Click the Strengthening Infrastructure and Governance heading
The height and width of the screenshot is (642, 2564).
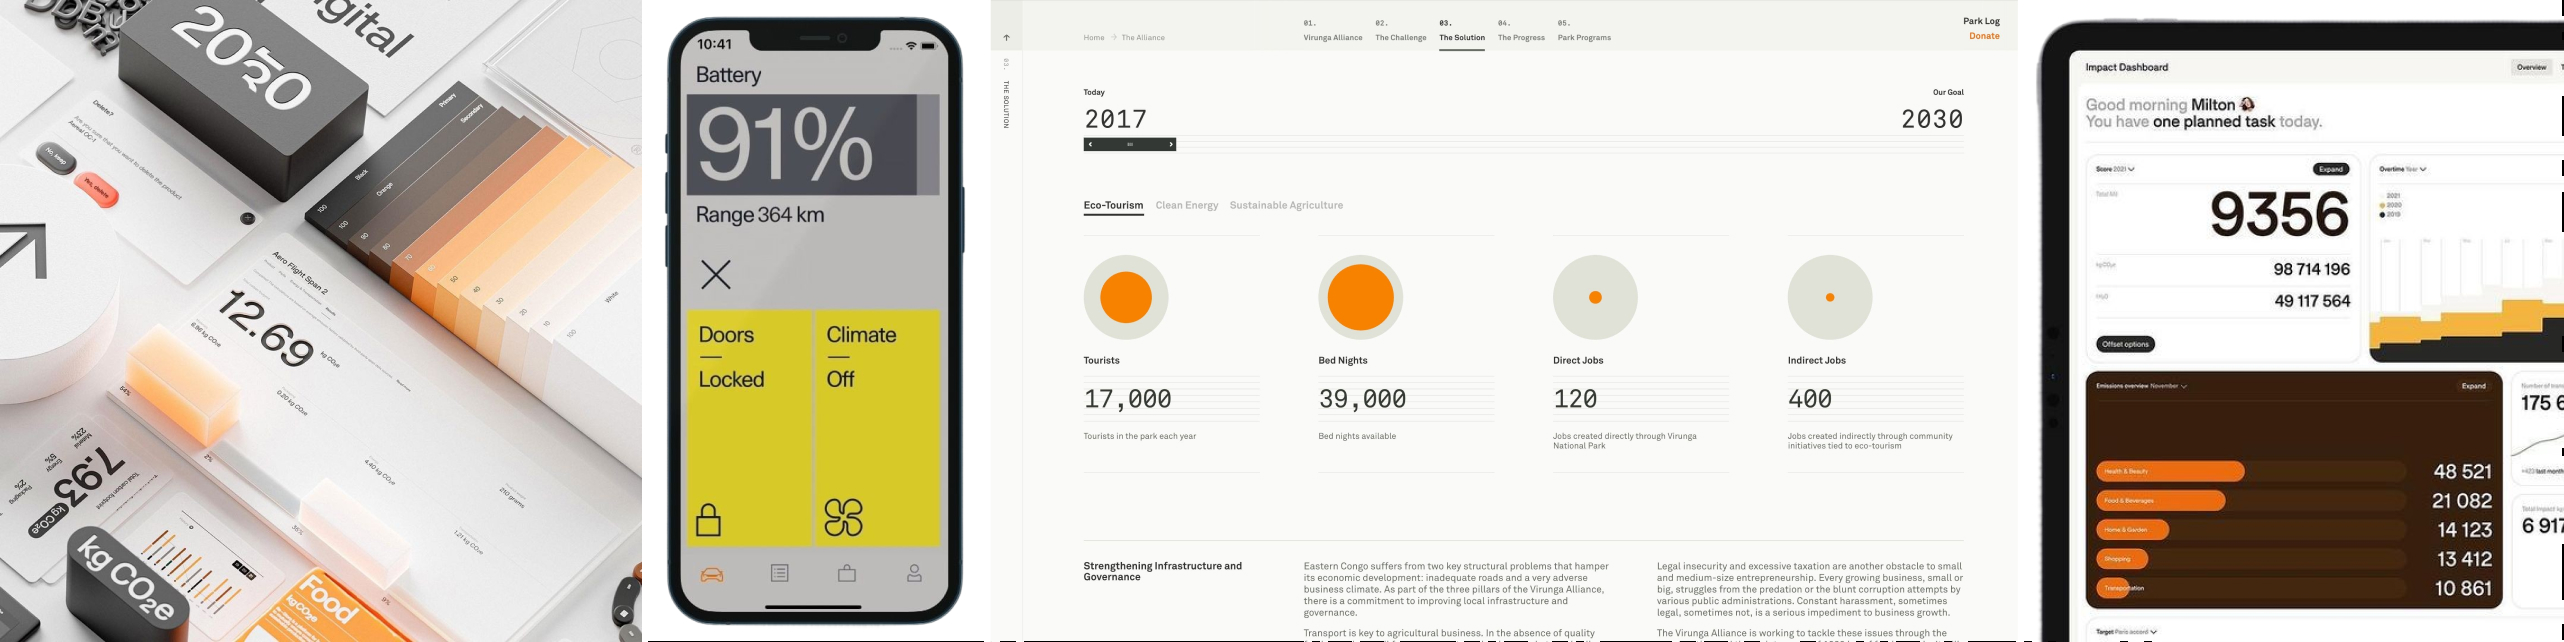pyautogui.click(x=1163, y=571)
